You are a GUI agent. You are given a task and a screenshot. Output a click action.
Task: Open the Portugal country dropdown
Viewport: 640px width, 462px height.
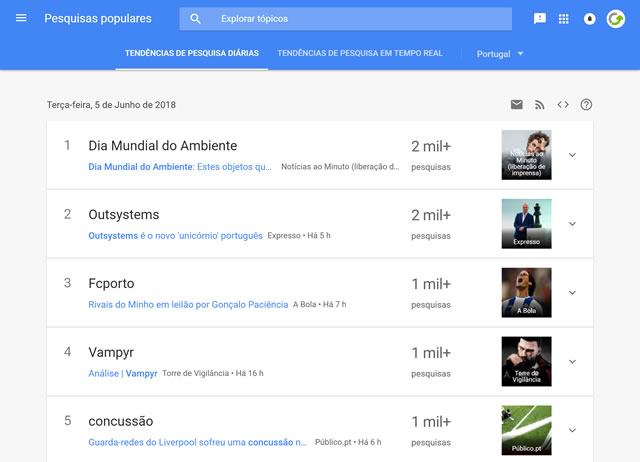pos(500,54)
